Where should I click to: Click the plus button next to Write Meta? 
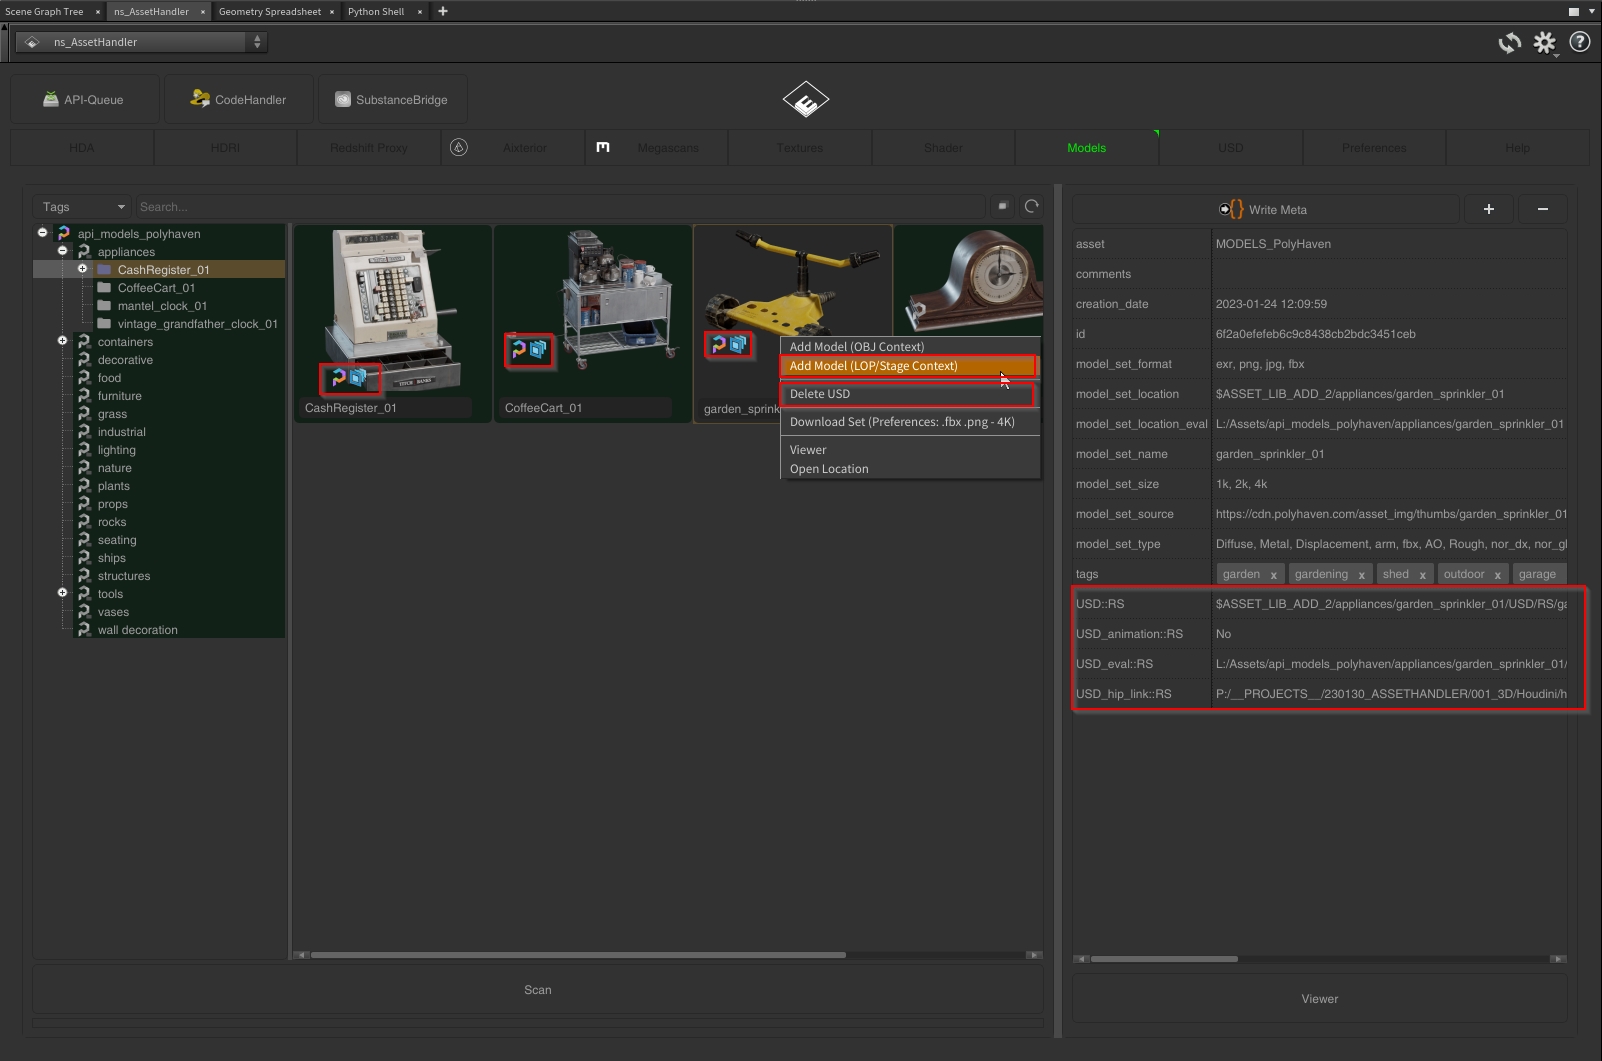pyautogui.click(x=1488, y=209)
